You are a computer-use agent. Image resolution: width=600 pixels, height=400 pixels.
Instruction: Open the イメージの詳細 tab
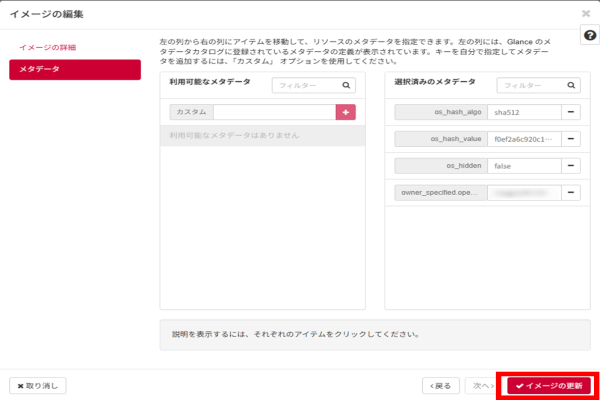tap(47, 47)
